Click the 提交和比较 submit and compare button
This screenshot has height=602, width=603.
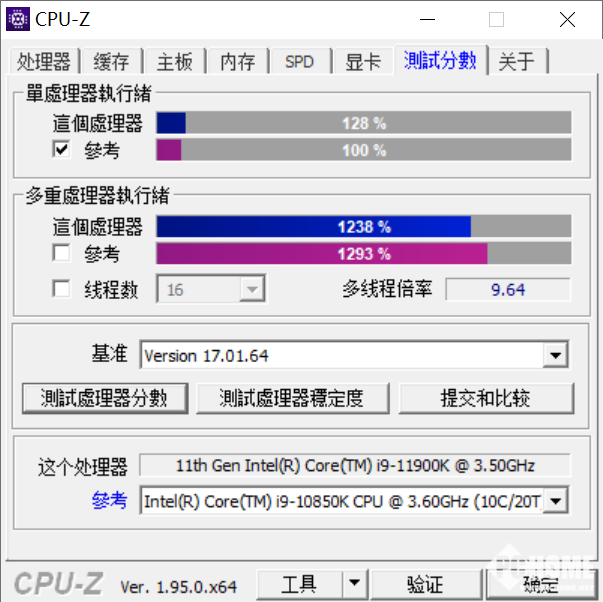coord(486,399)
